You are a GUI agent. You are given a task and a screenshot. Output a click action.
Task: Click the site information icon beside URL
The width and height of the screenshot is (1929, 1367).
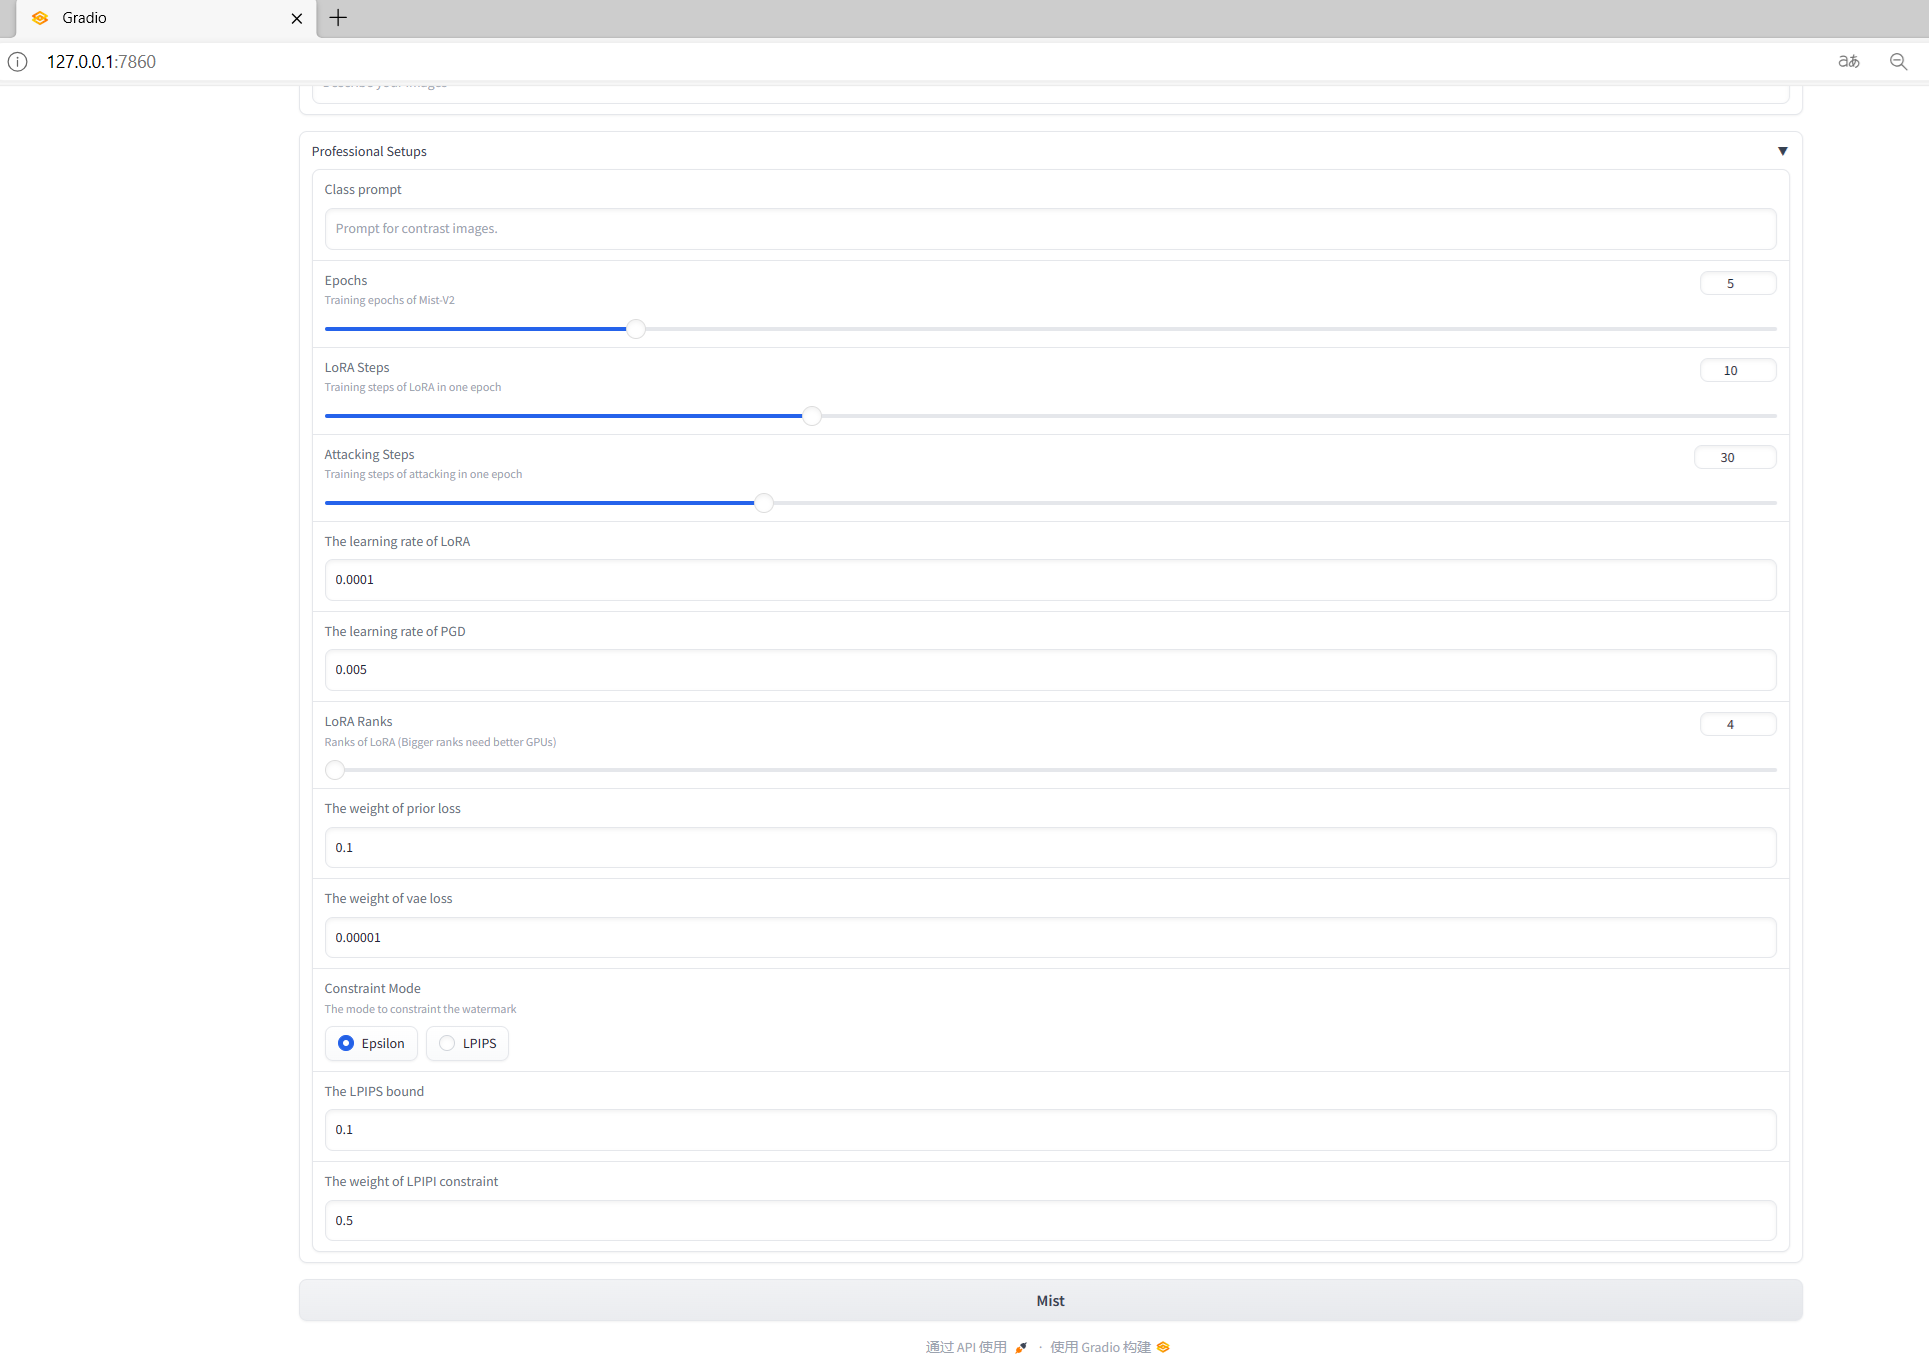(x=18, y=61)
